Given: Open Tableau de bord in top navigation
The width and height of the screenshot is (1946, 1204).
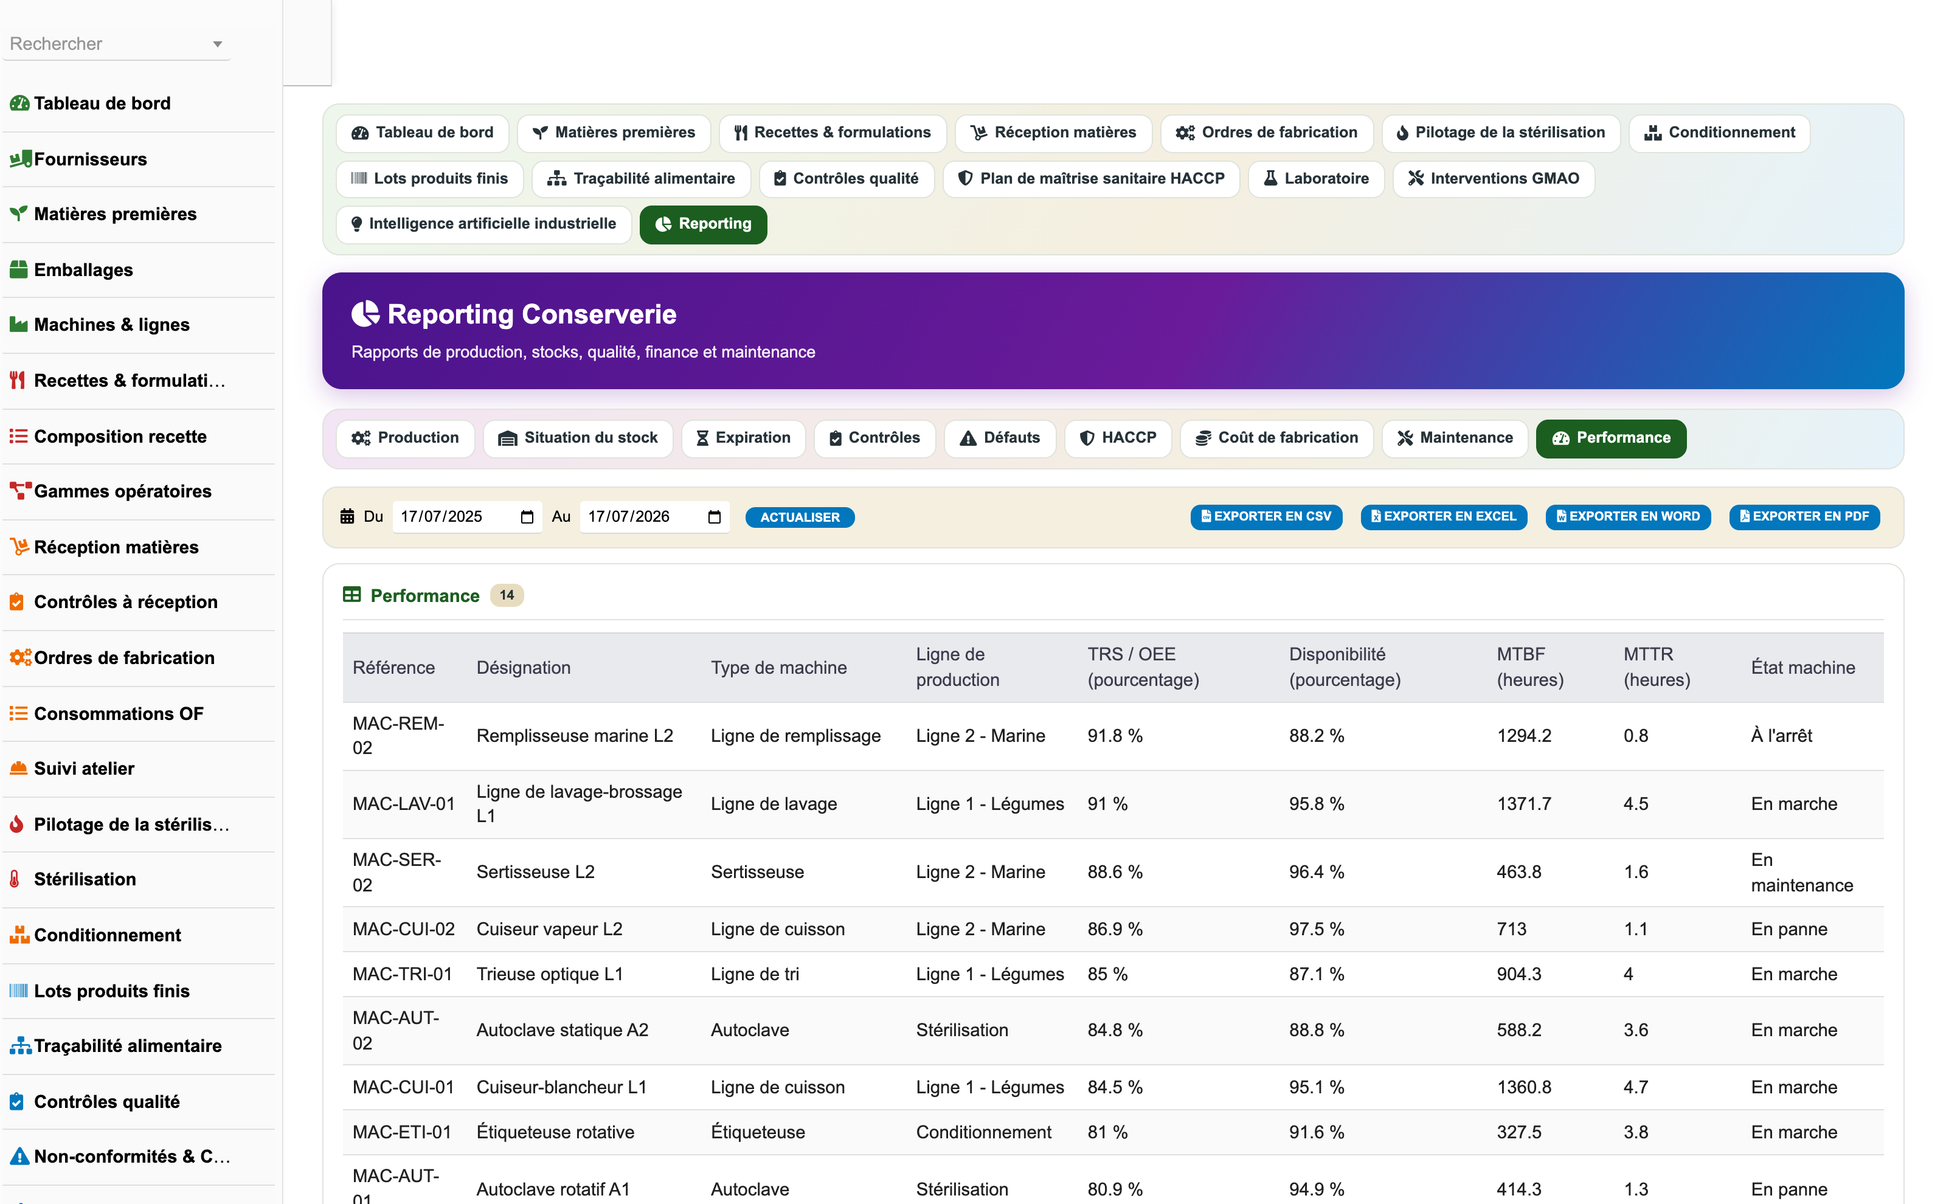Looking at the screenshot, I should tap(422, 133).
